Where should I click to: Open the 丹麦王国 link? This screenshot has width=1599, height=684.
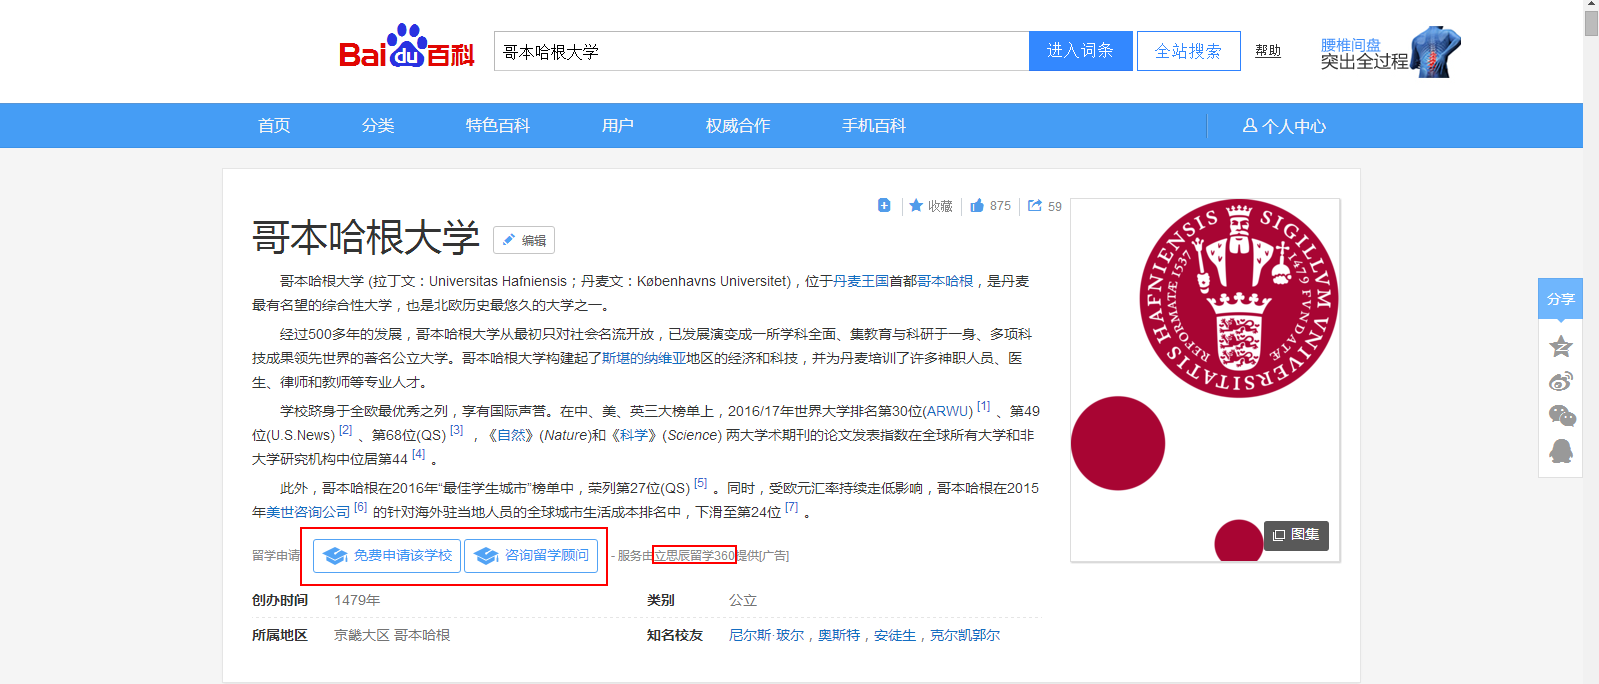(x=861, y=281)
